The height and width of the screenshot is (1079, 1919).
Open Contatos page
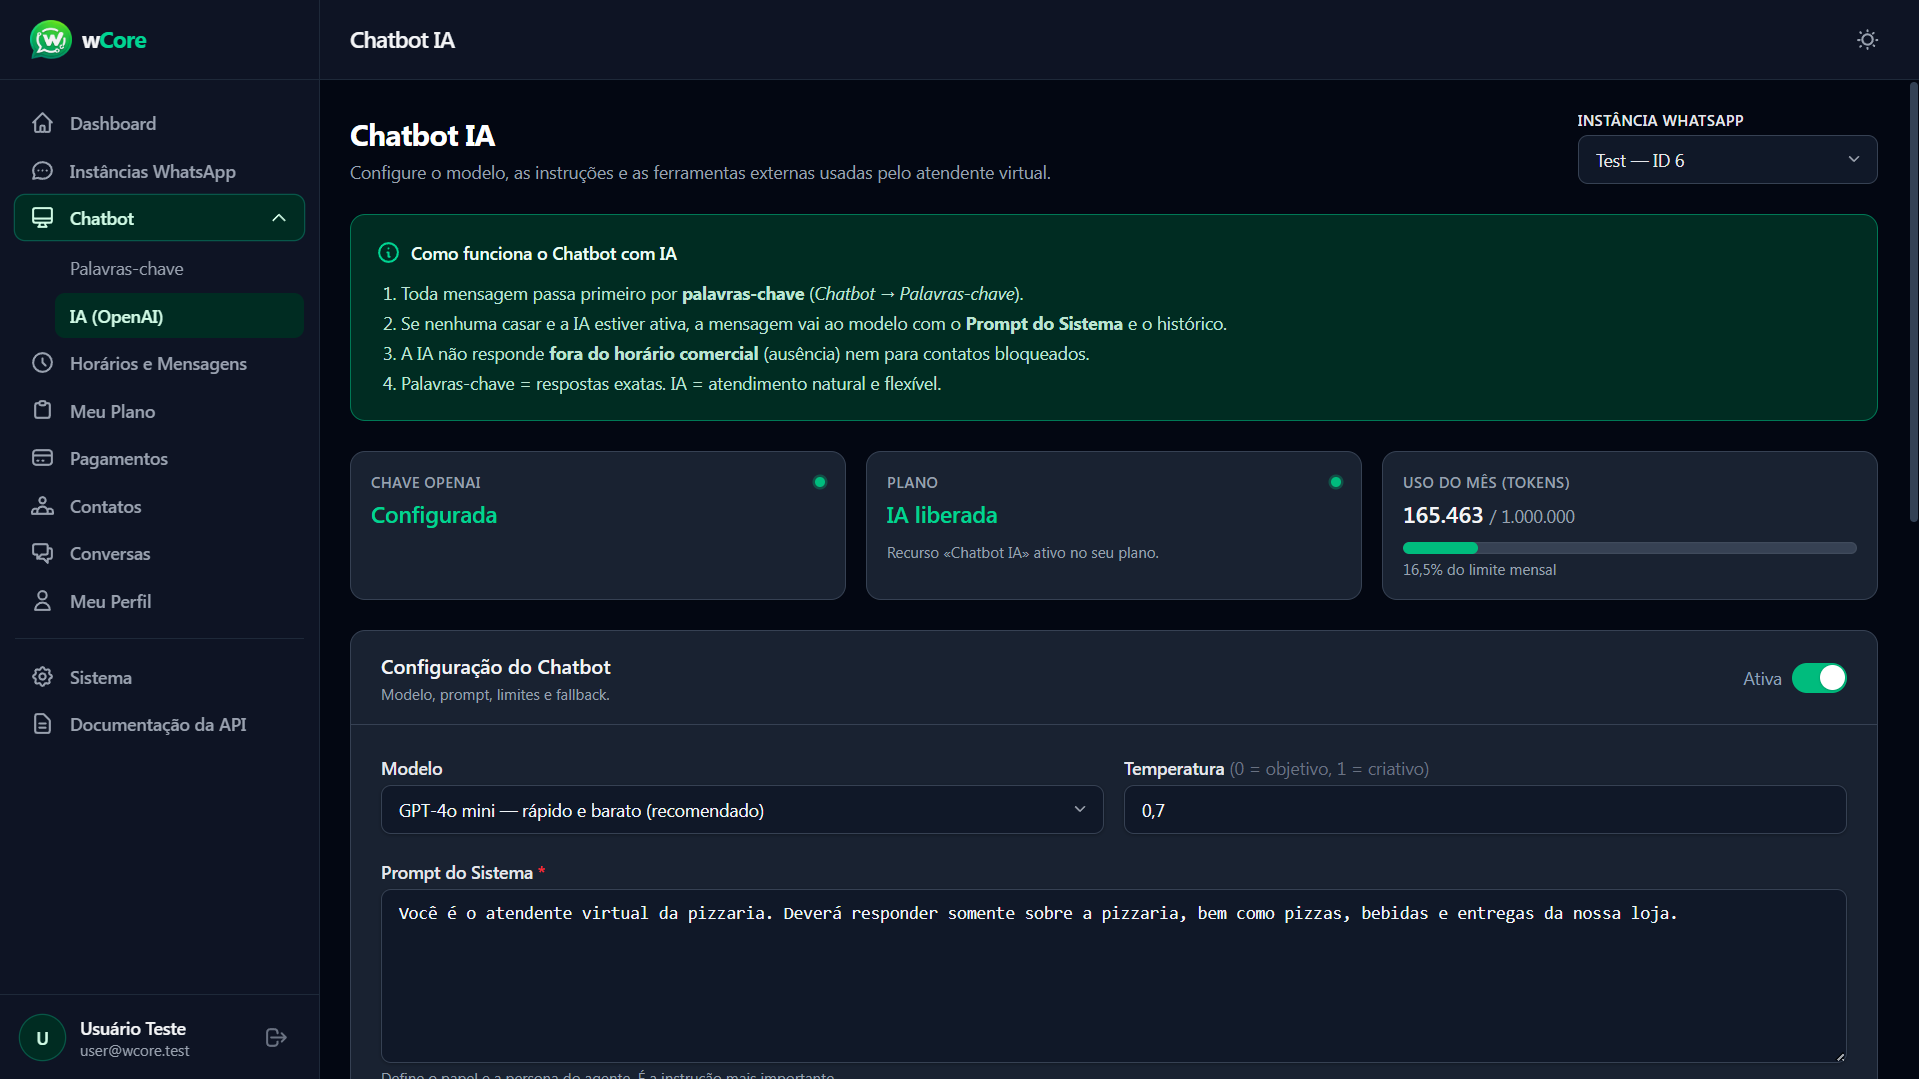tap(159, 506)
